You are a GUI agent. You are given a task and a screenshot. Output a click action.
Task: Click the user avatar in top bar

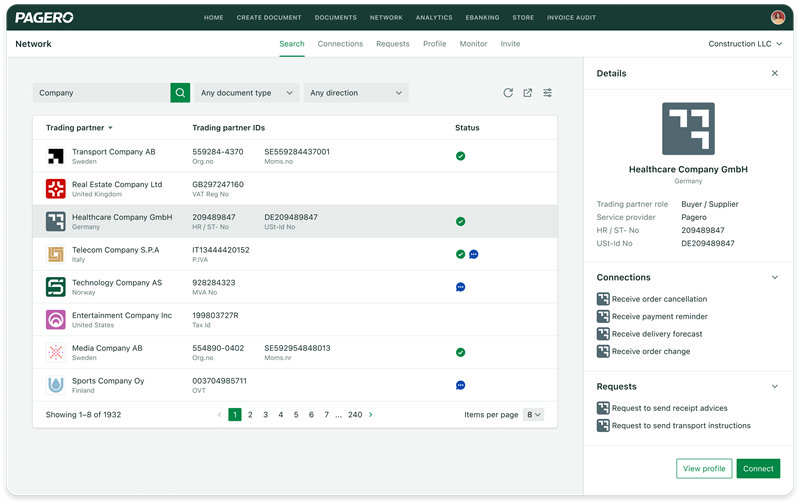[778, 17]
